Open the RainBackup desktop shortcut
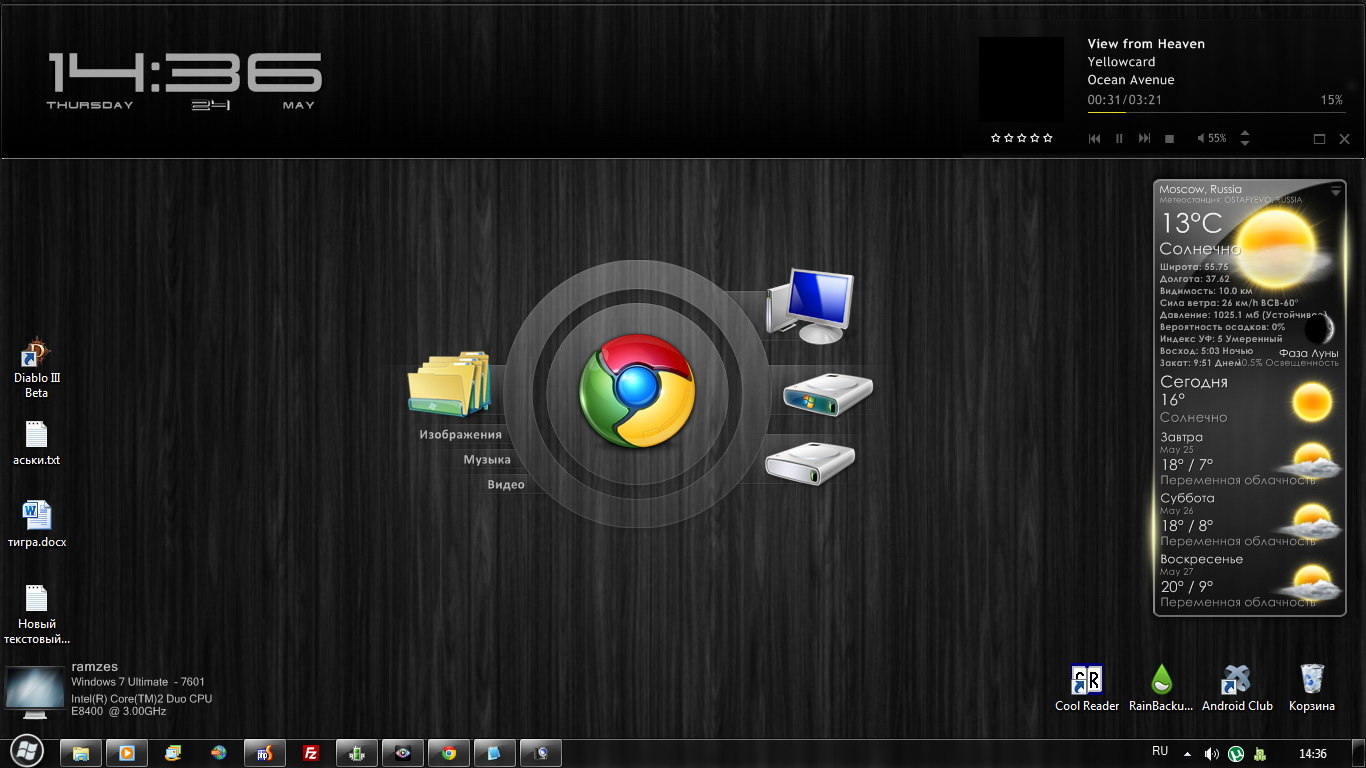The height and width of the screenshot is (768, 1366). 1160,681
